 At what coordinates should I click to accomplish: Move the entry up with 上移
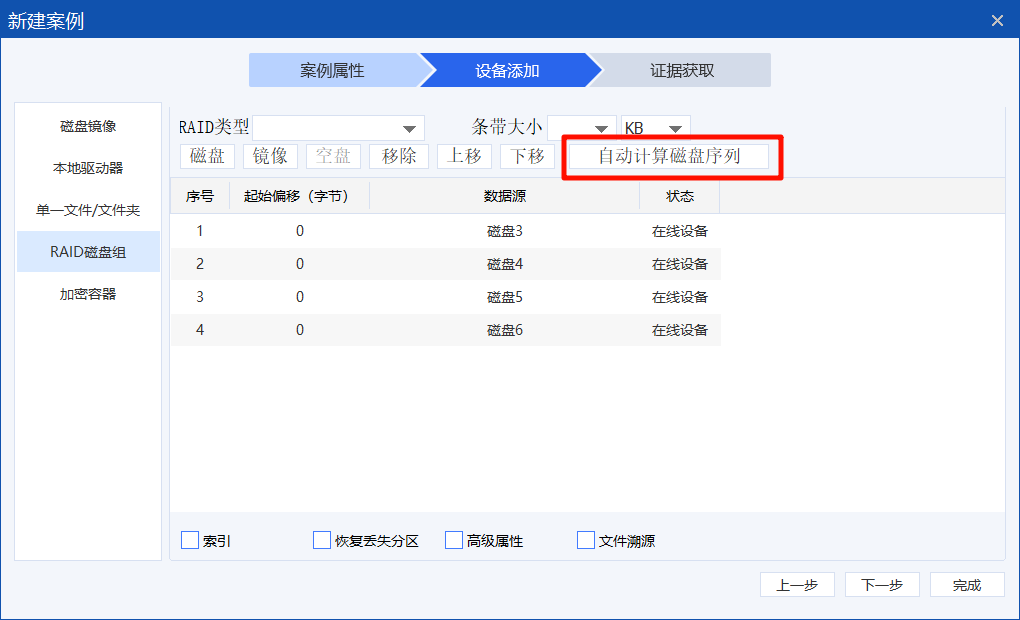[464, 156]
